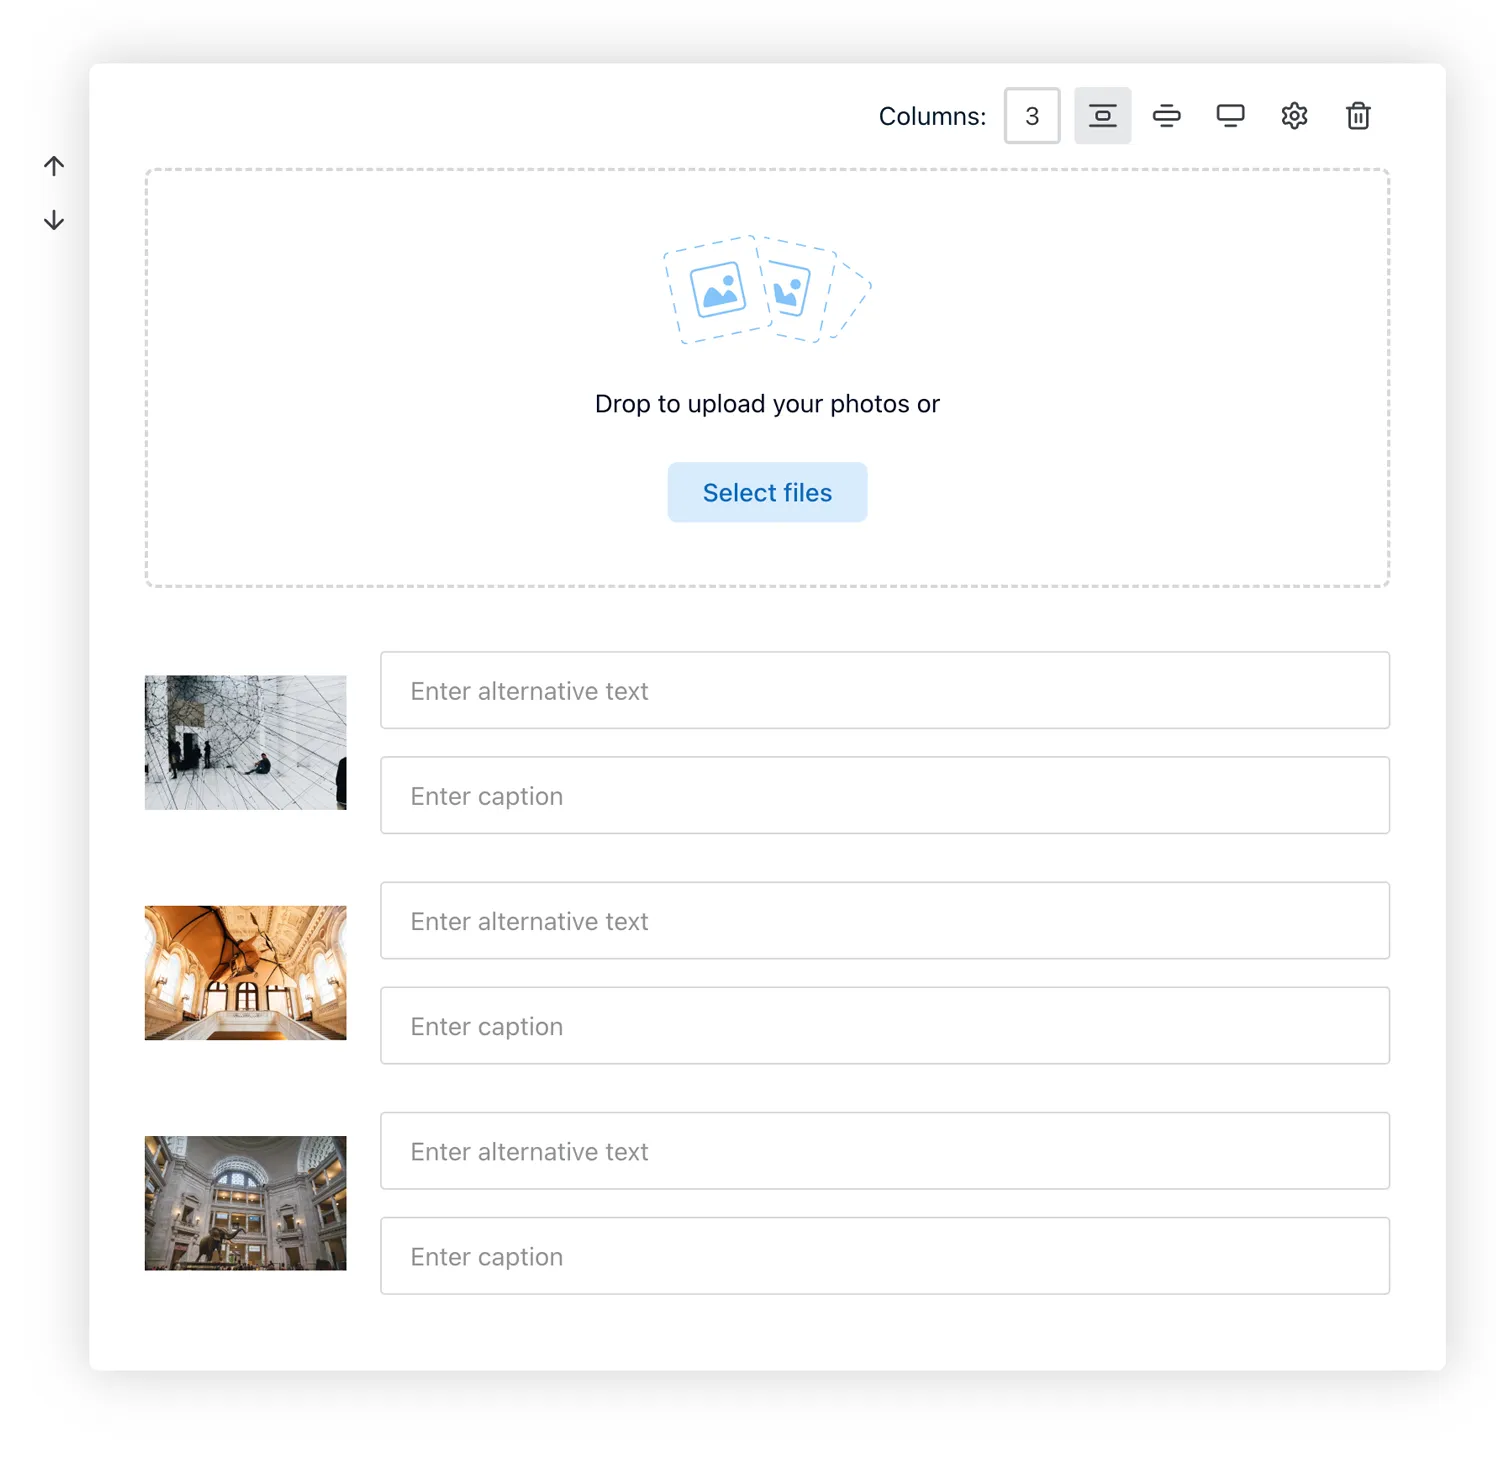Select the dinosaur skeleton hall thumbnail
Image resolution: width=1496 pixels, height=1462 pixels.
[x=244, y=972]
